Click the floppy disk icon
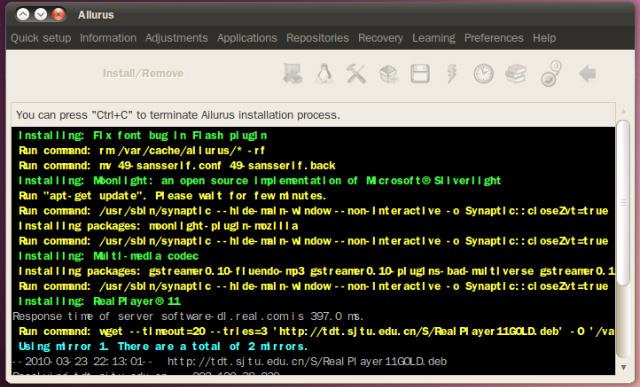This screenshot has height=387, width=640. tap(420, 74)
